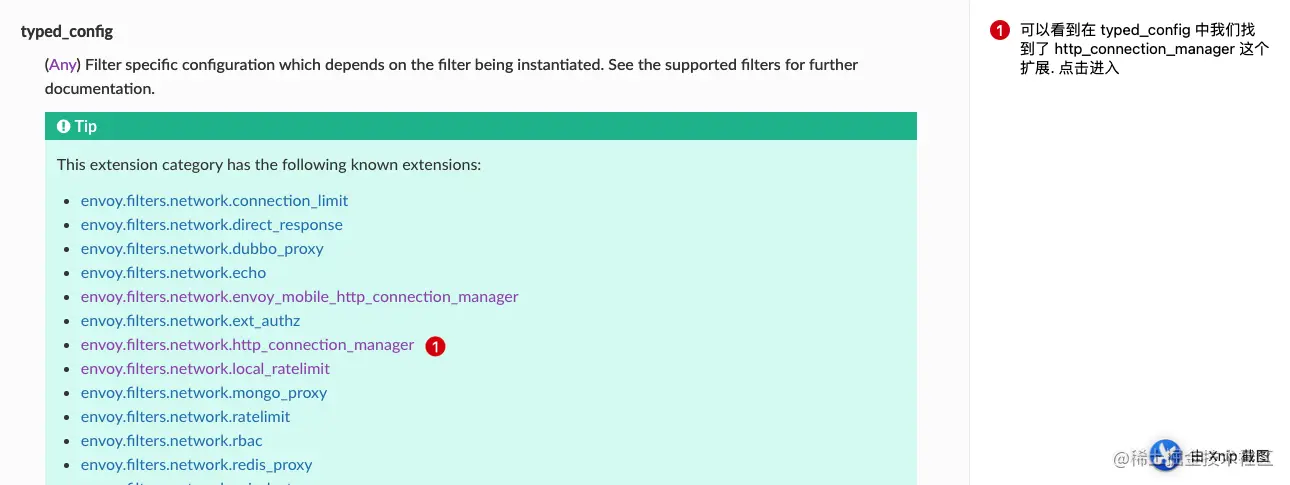Image resolution: width=1290 pixels, height=485 pixels.
Task: Open envoy.filters.network.mongo_proxy link
Action: (204, 392)
